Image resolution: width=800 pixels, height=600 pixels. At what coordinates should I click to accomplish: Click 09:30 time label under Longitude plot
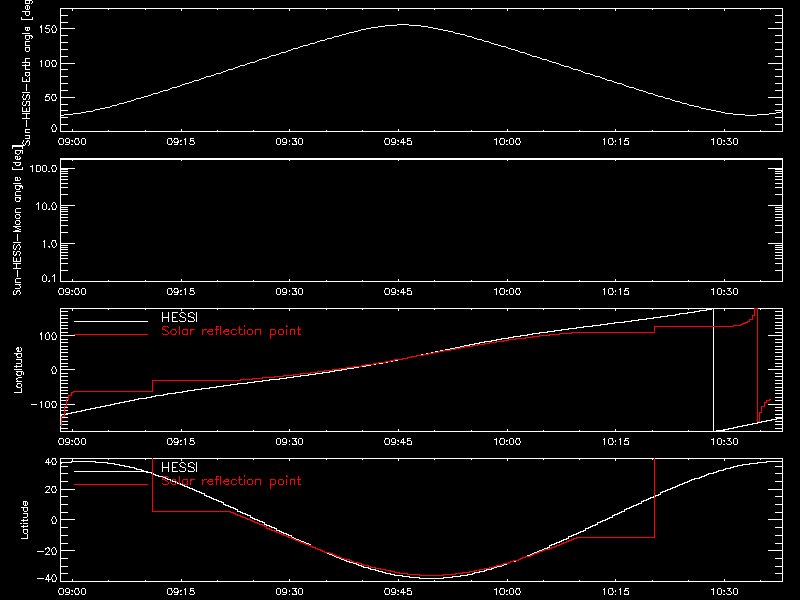(x=289, y=441)
